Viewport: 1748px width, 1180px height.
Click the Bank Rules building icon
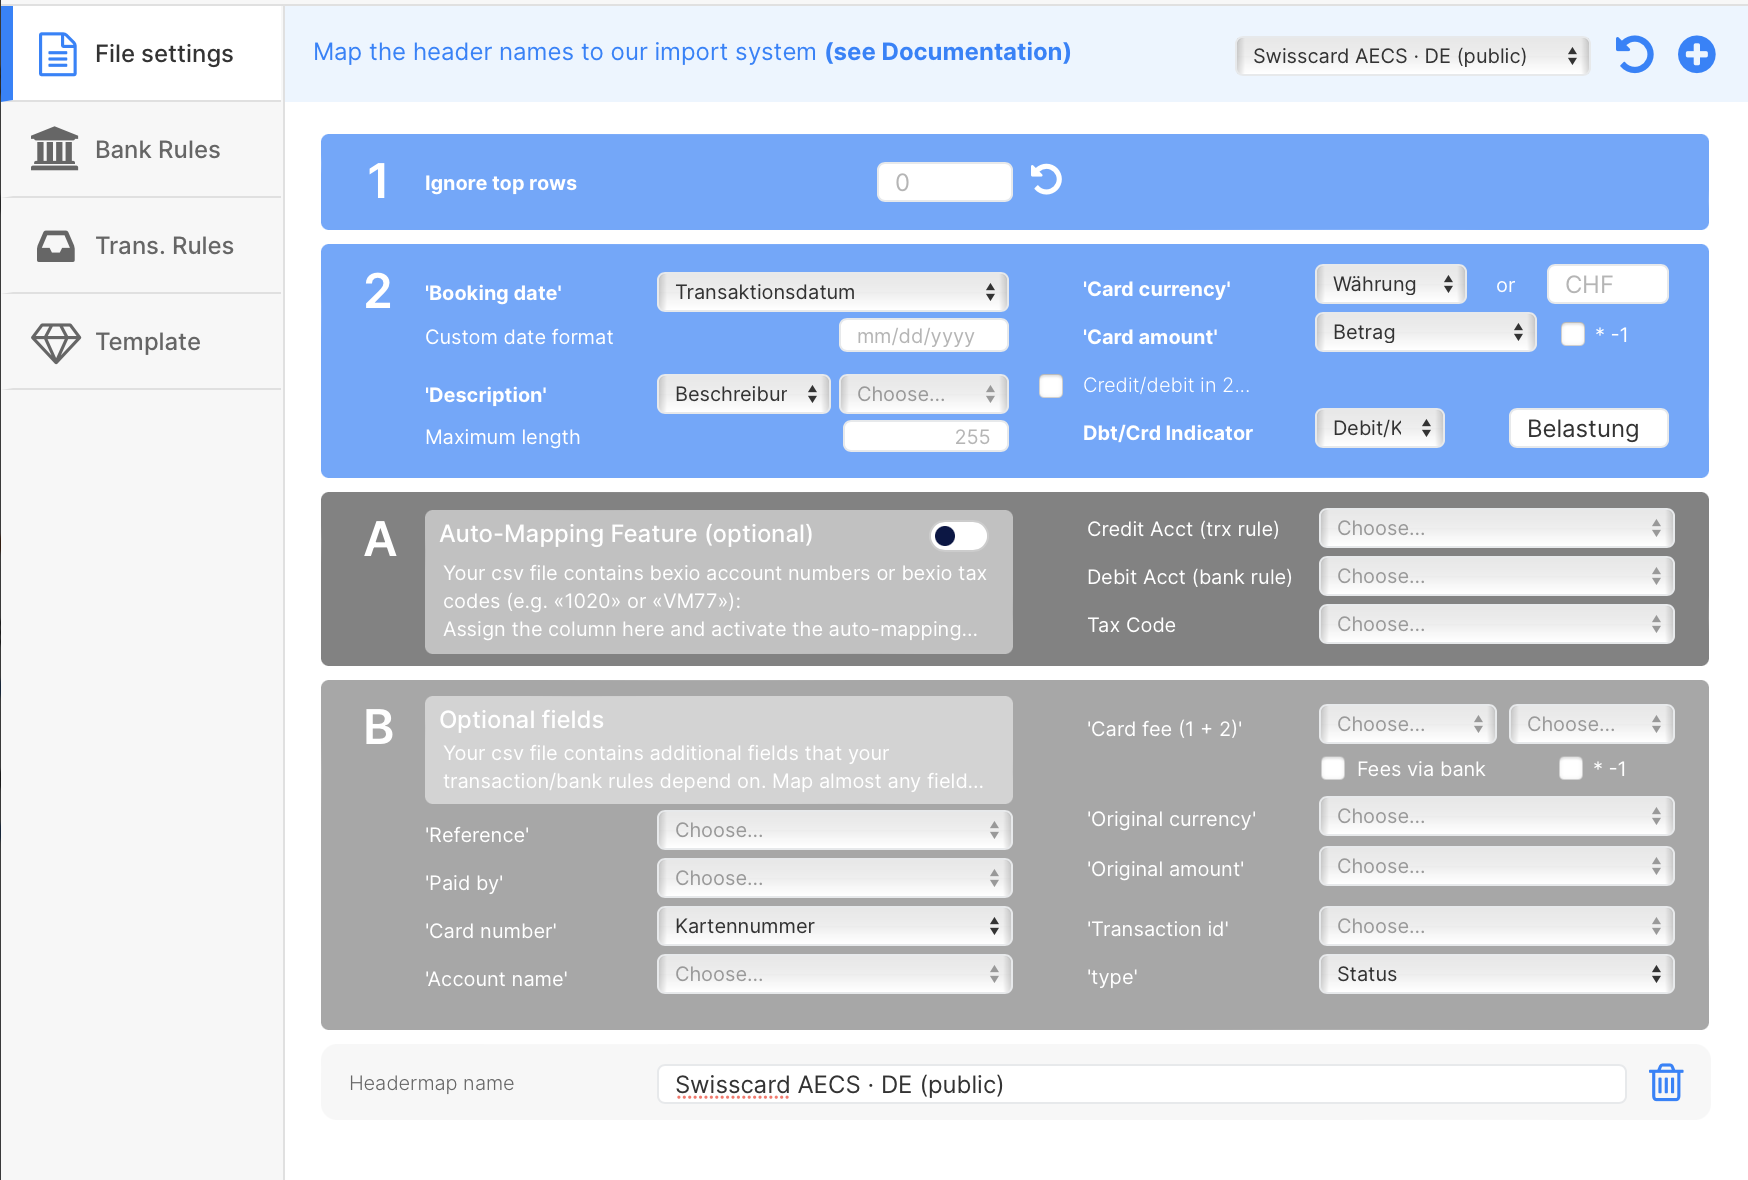click(55, 149)
